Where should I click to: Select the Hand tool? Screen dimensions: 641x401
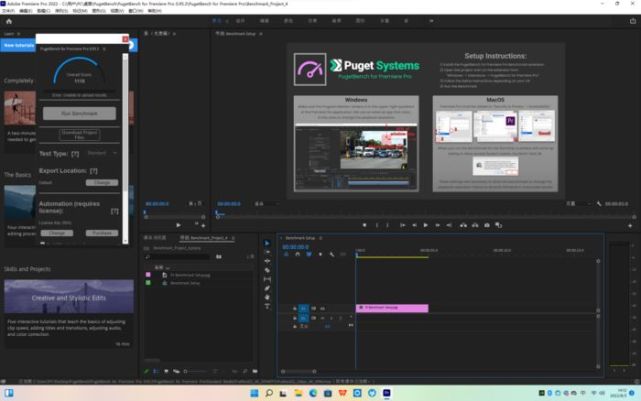coord(267,297)
